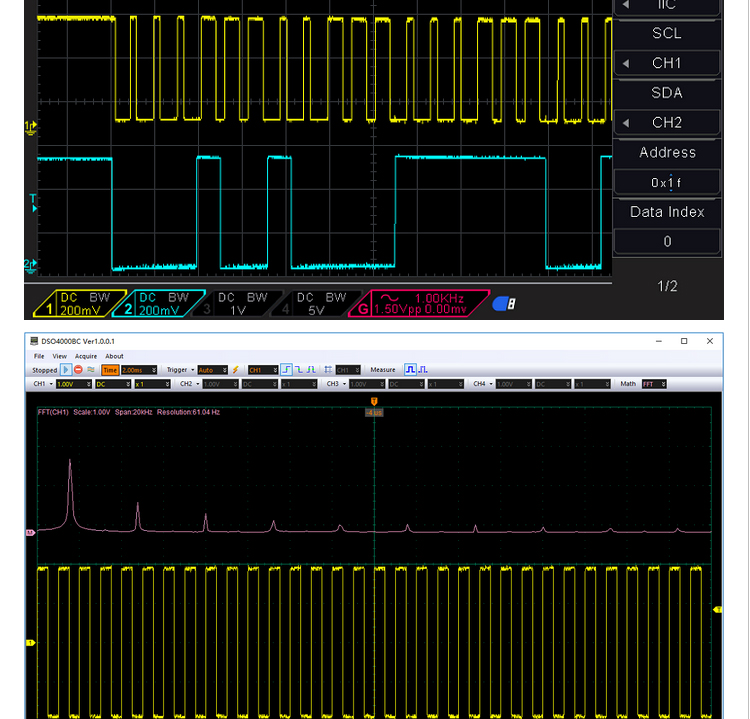Expand the Math FFT dropdown
The height and width of the screenshot is (719, 750).
pos(654,384)
